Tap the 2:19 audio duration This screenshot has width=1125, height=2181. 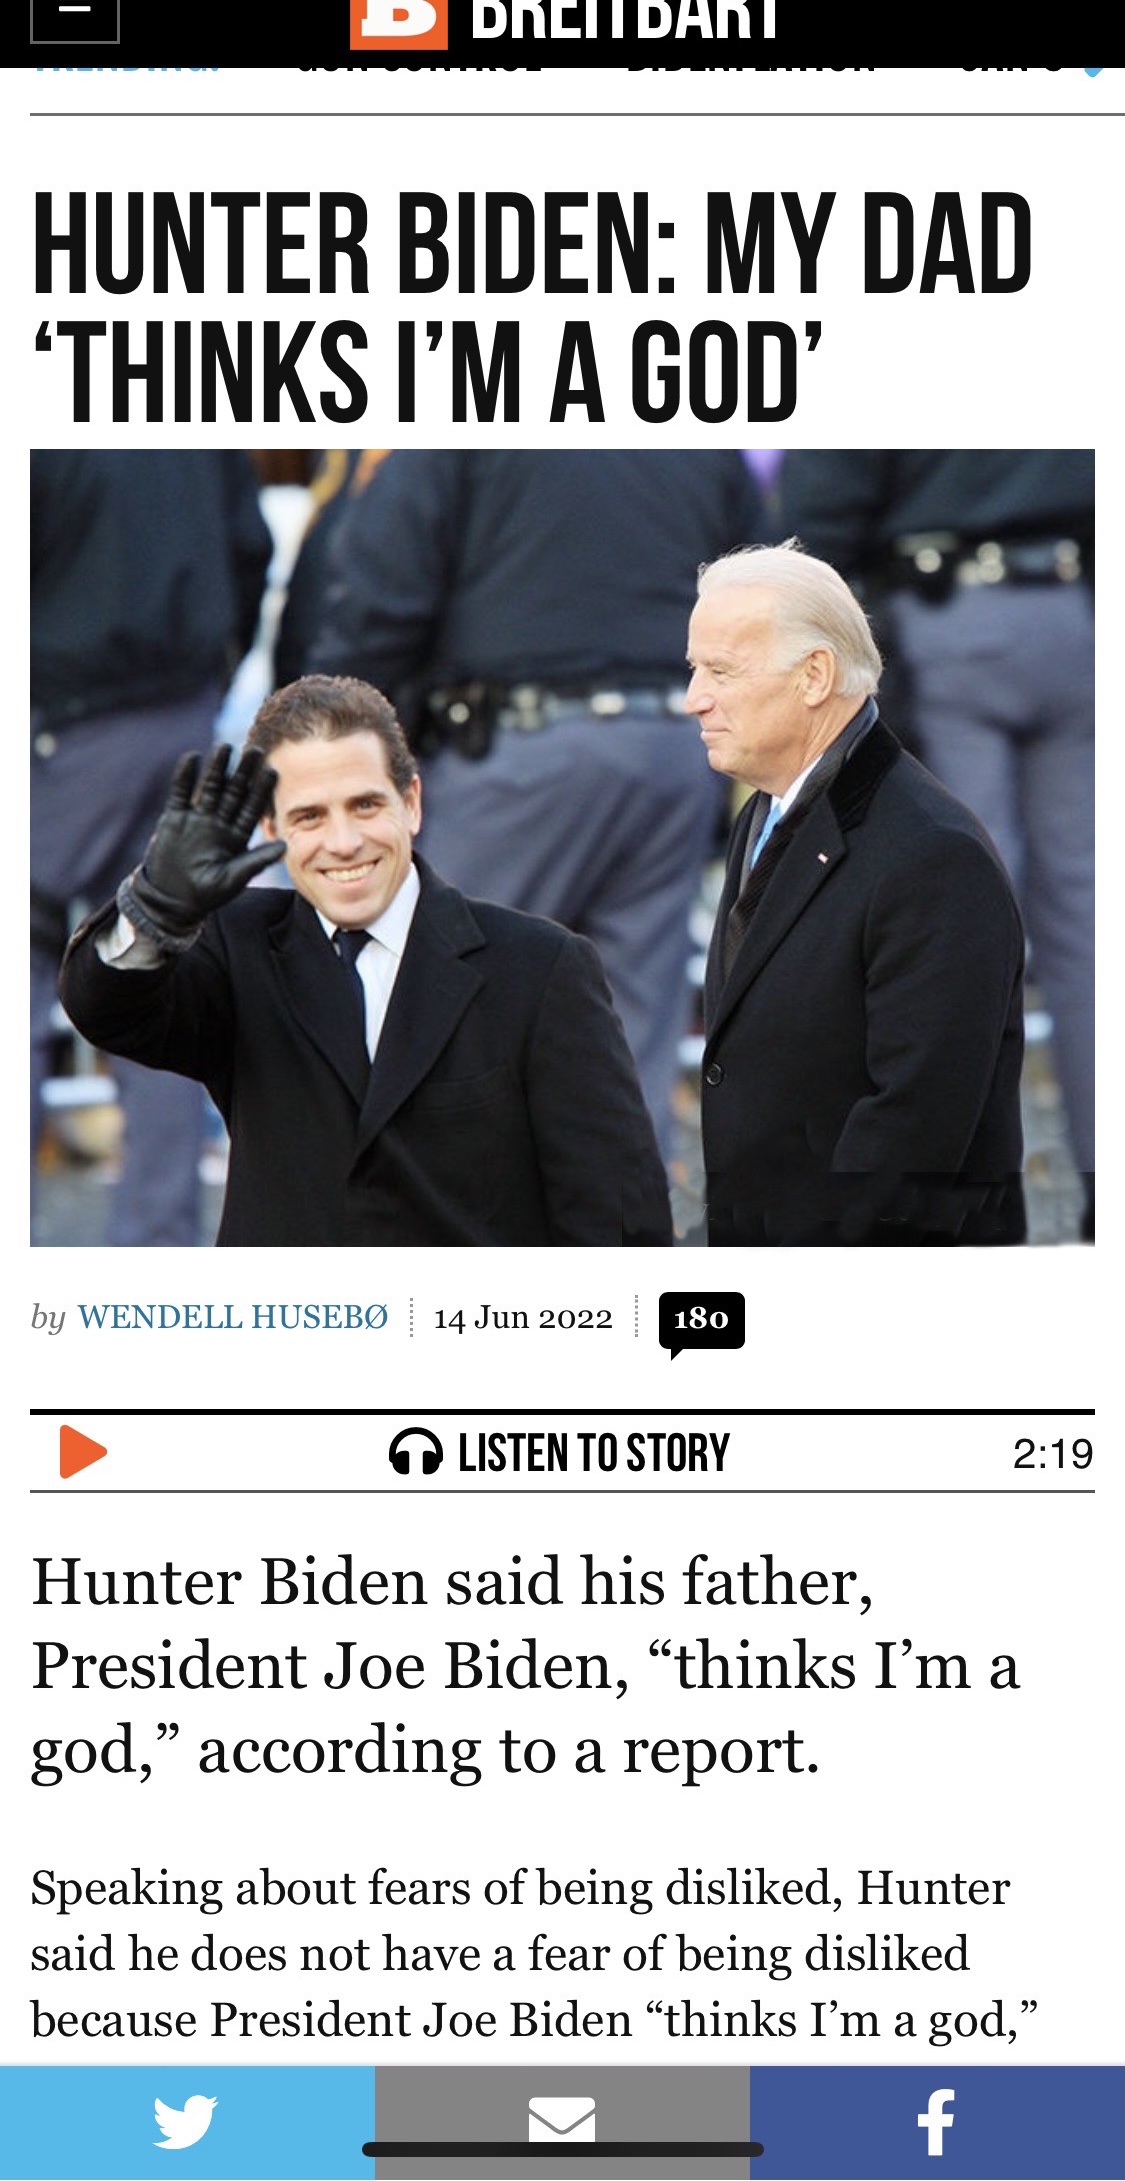[x=1053, y=1454]
